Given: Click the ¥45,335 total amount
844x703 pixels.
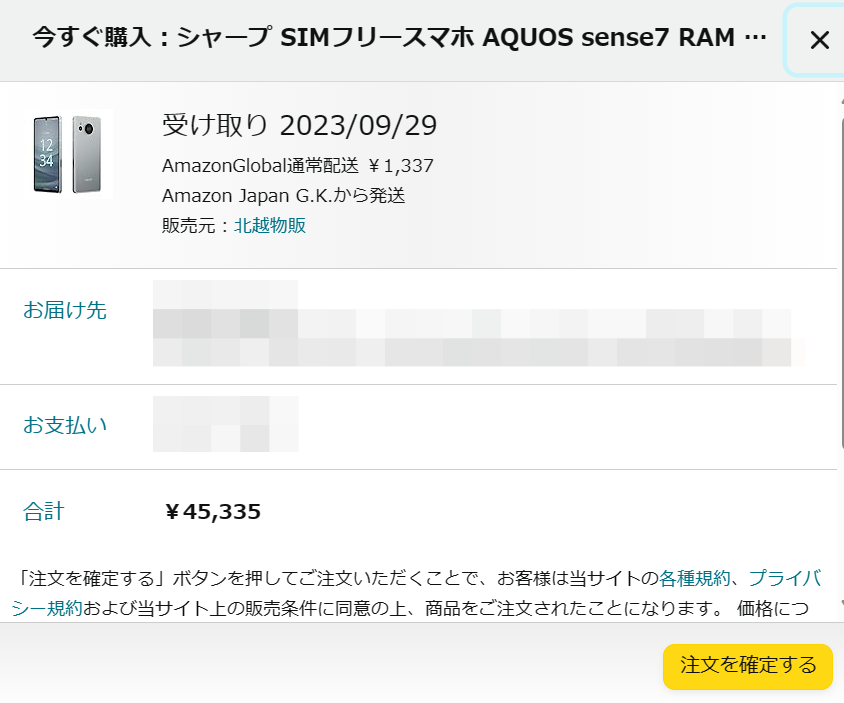Looking at the screenshot, I should [x=213, y=511].
